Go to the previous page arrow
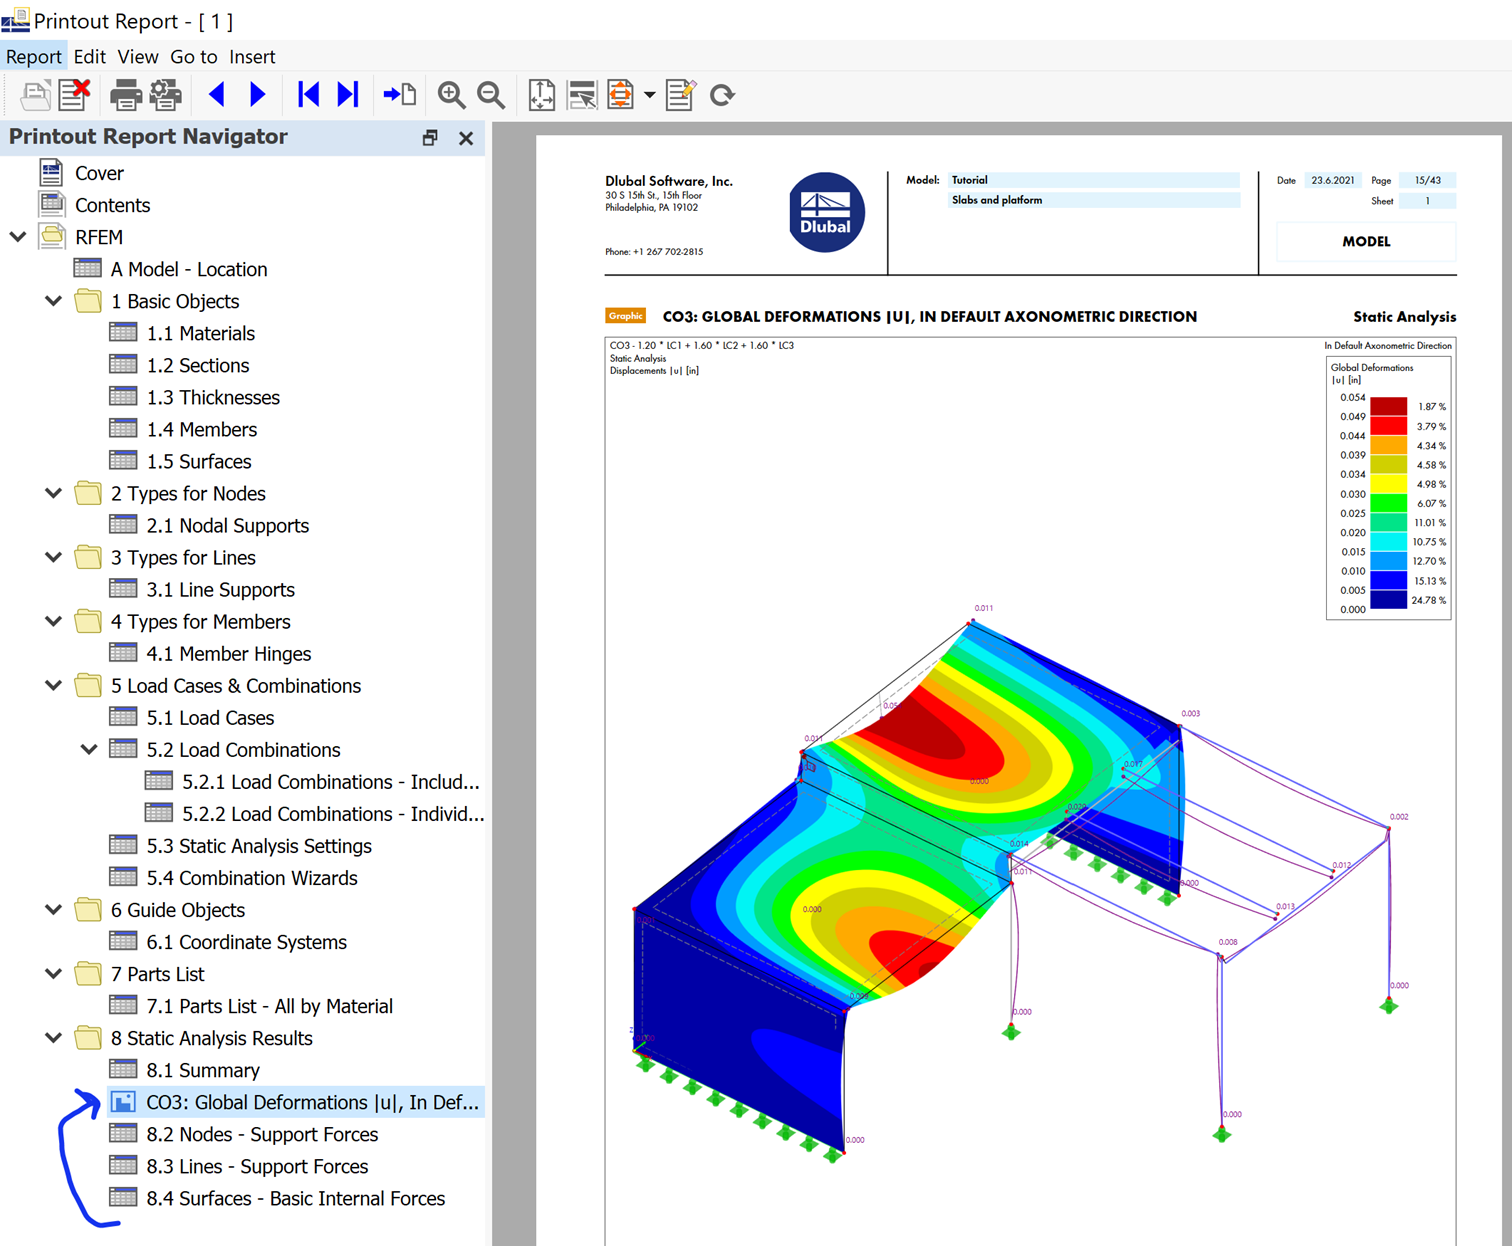1512x1246 pixels. pos(216,95)
